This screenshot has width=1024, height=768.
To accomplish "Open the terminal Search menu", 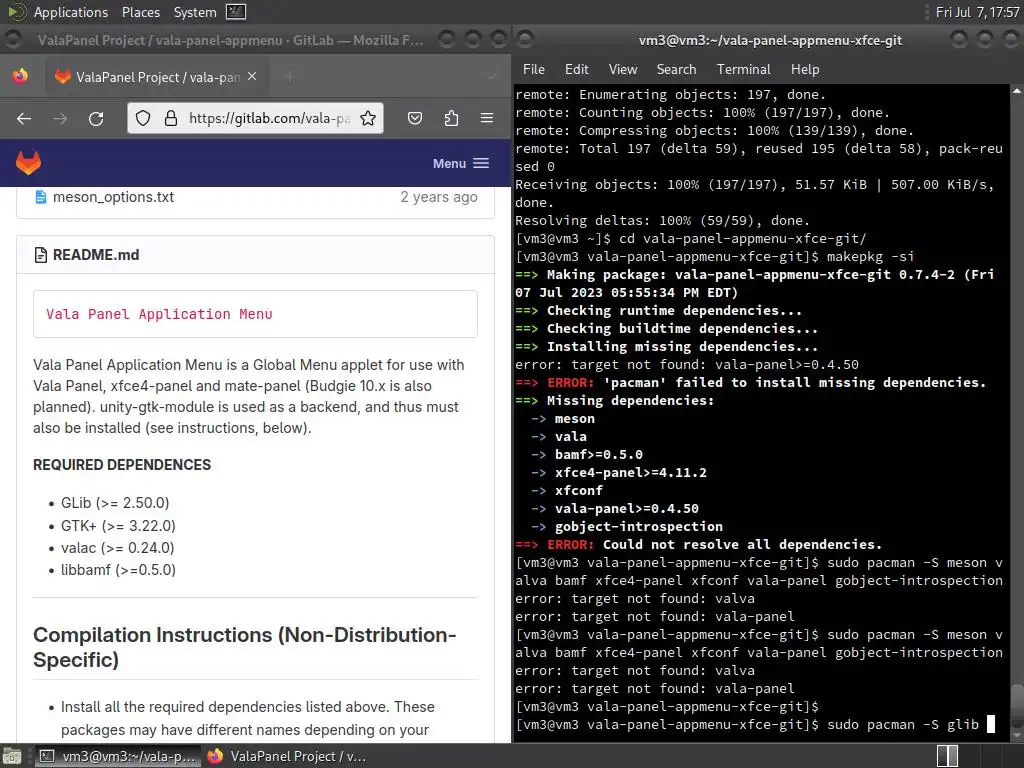I will pos(677,69).
